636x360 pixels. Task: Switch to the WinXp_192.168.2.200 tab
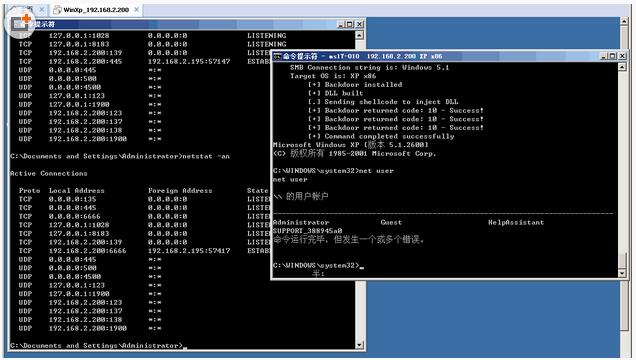pyautogui.click(x=96, y=10)
